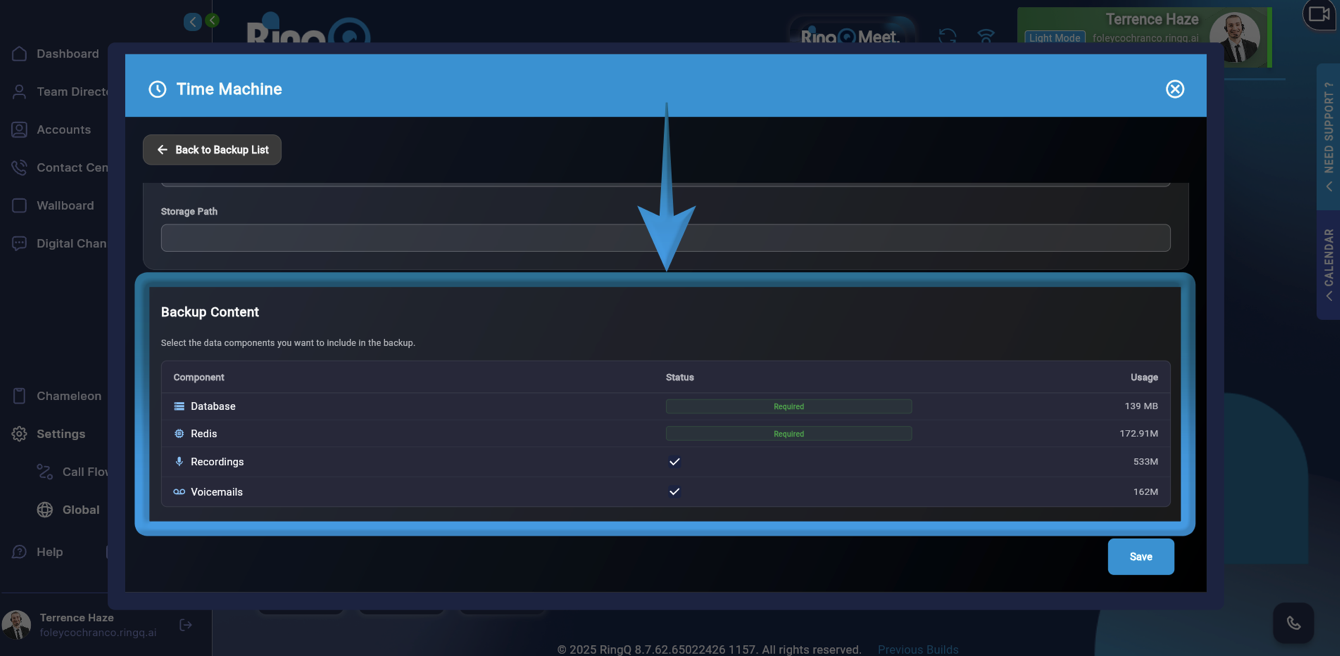The width and height of the screenshot is (1340, 656).
Task: Click the voicemail icon beside Voicemails
Action: 178,492
